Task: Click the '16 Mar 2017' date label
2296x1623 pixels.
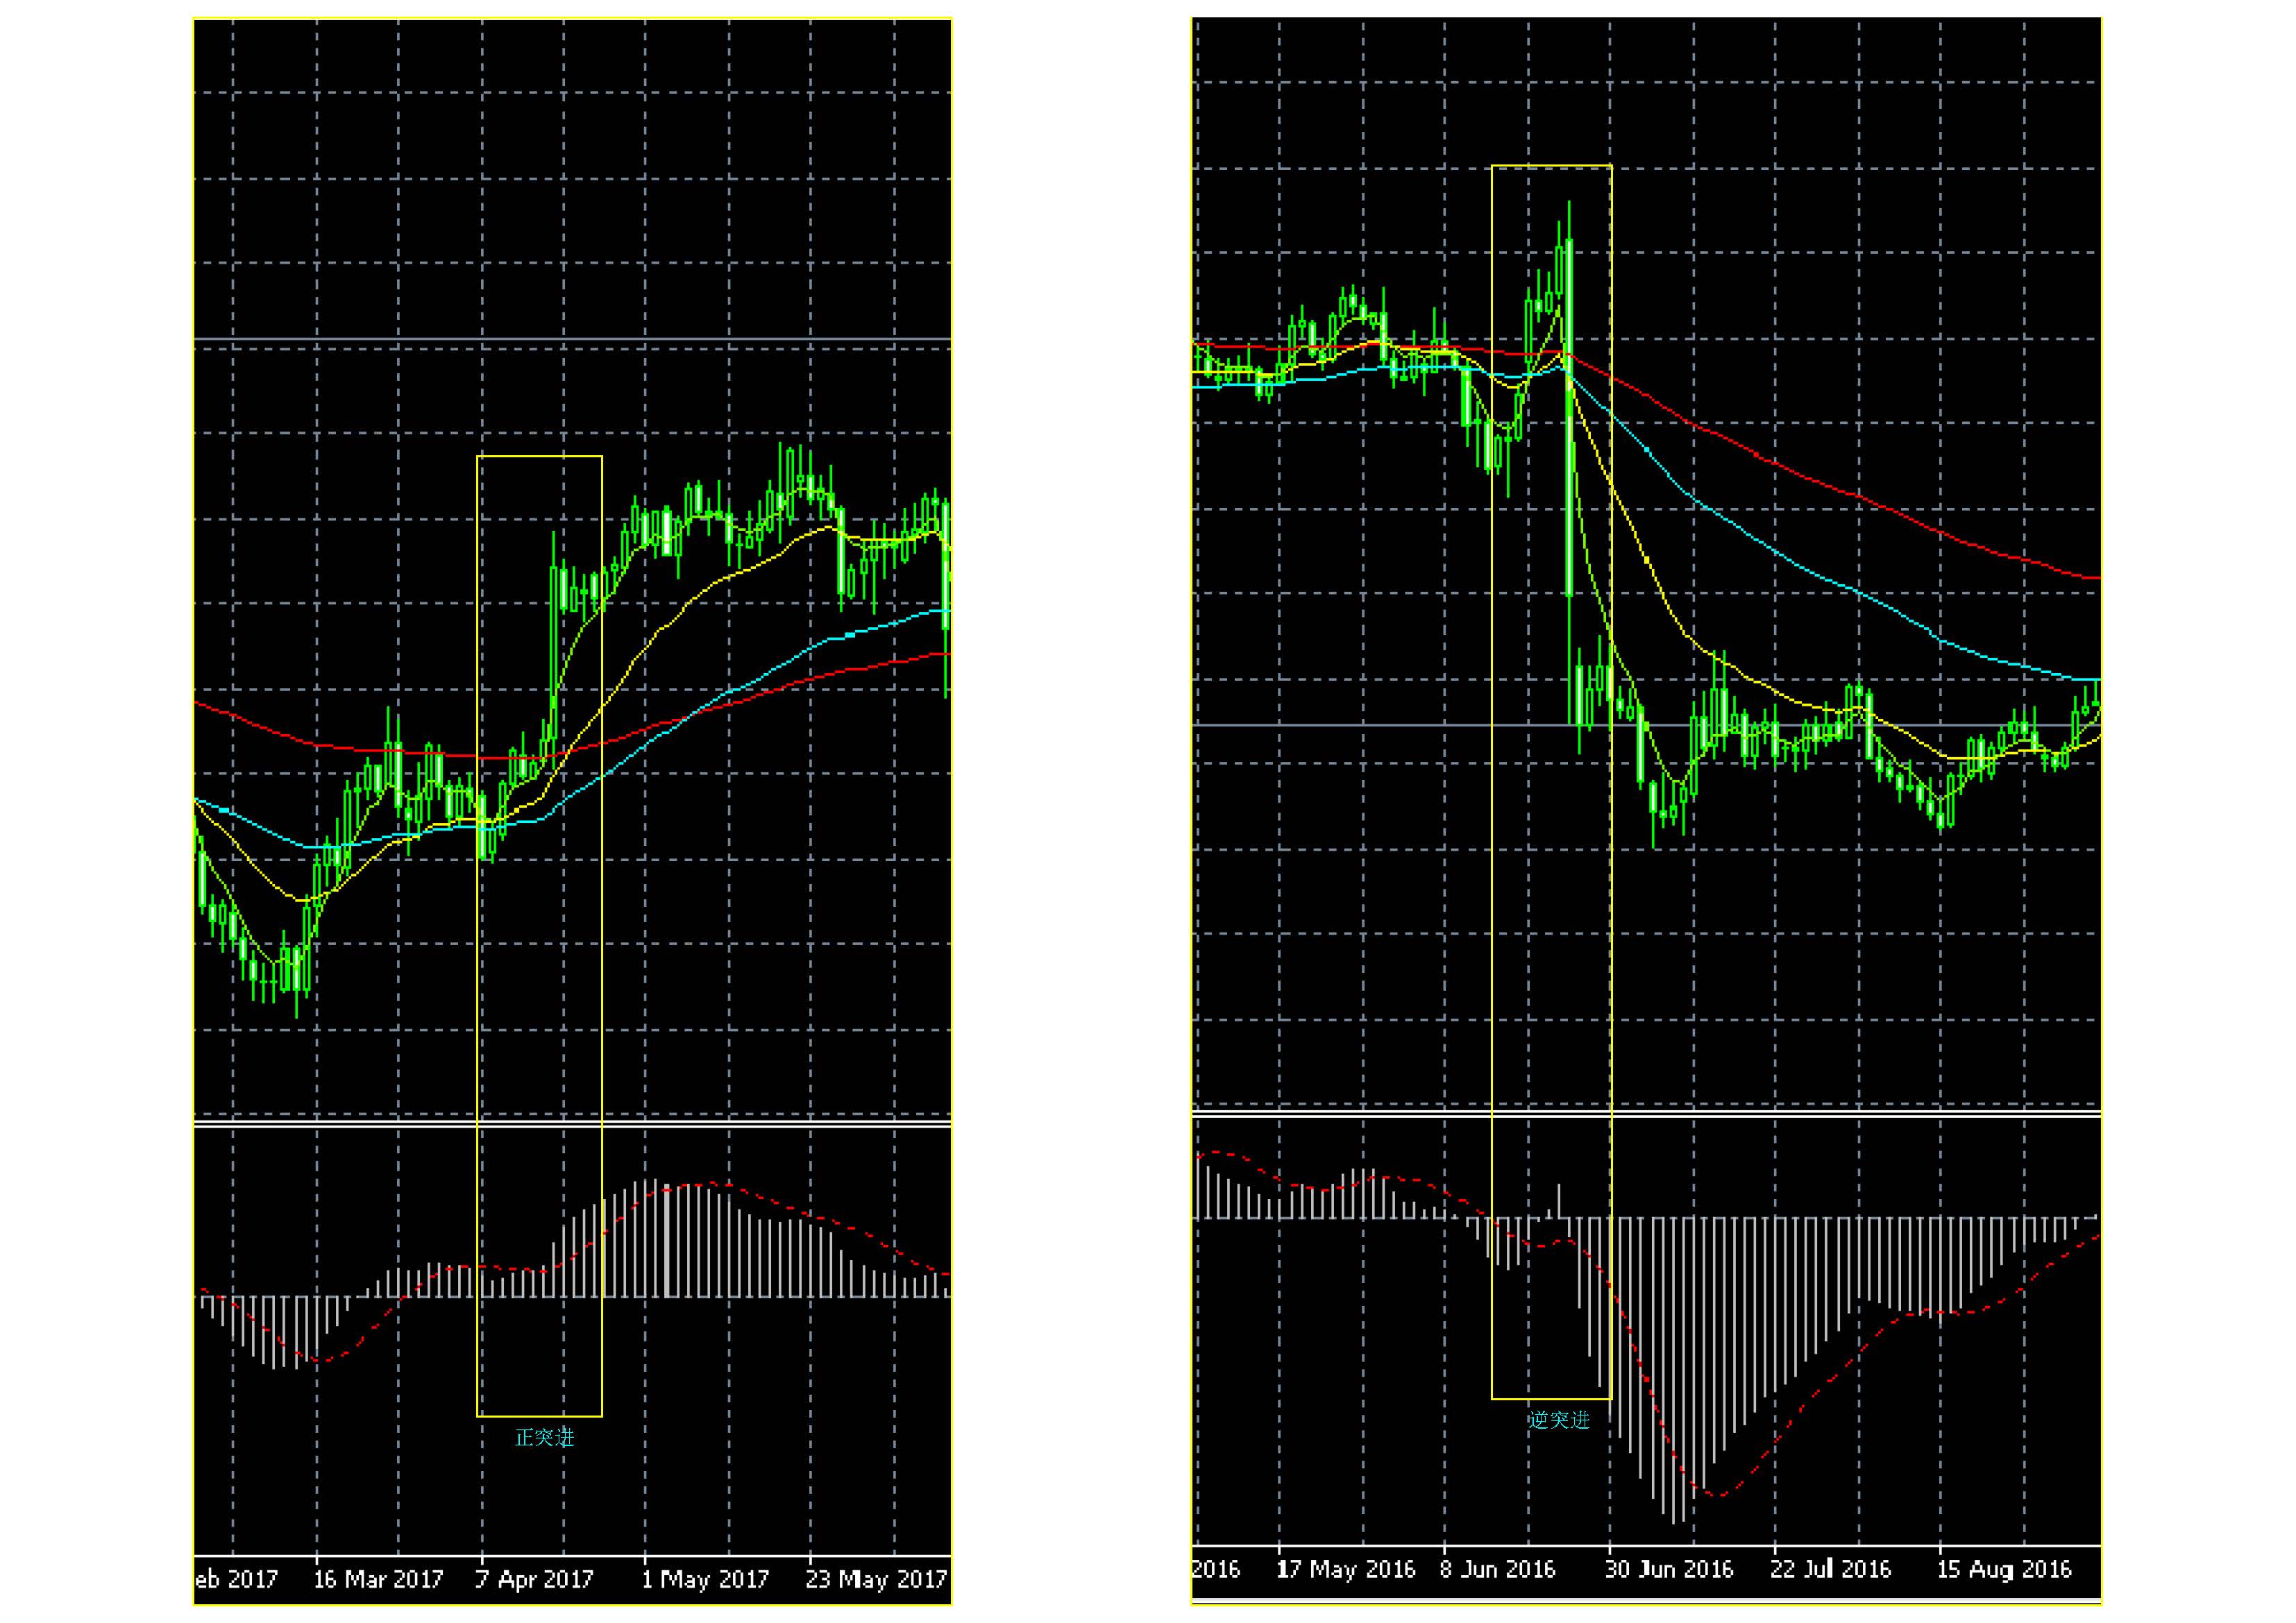Action: click(x=378, y=1580)
